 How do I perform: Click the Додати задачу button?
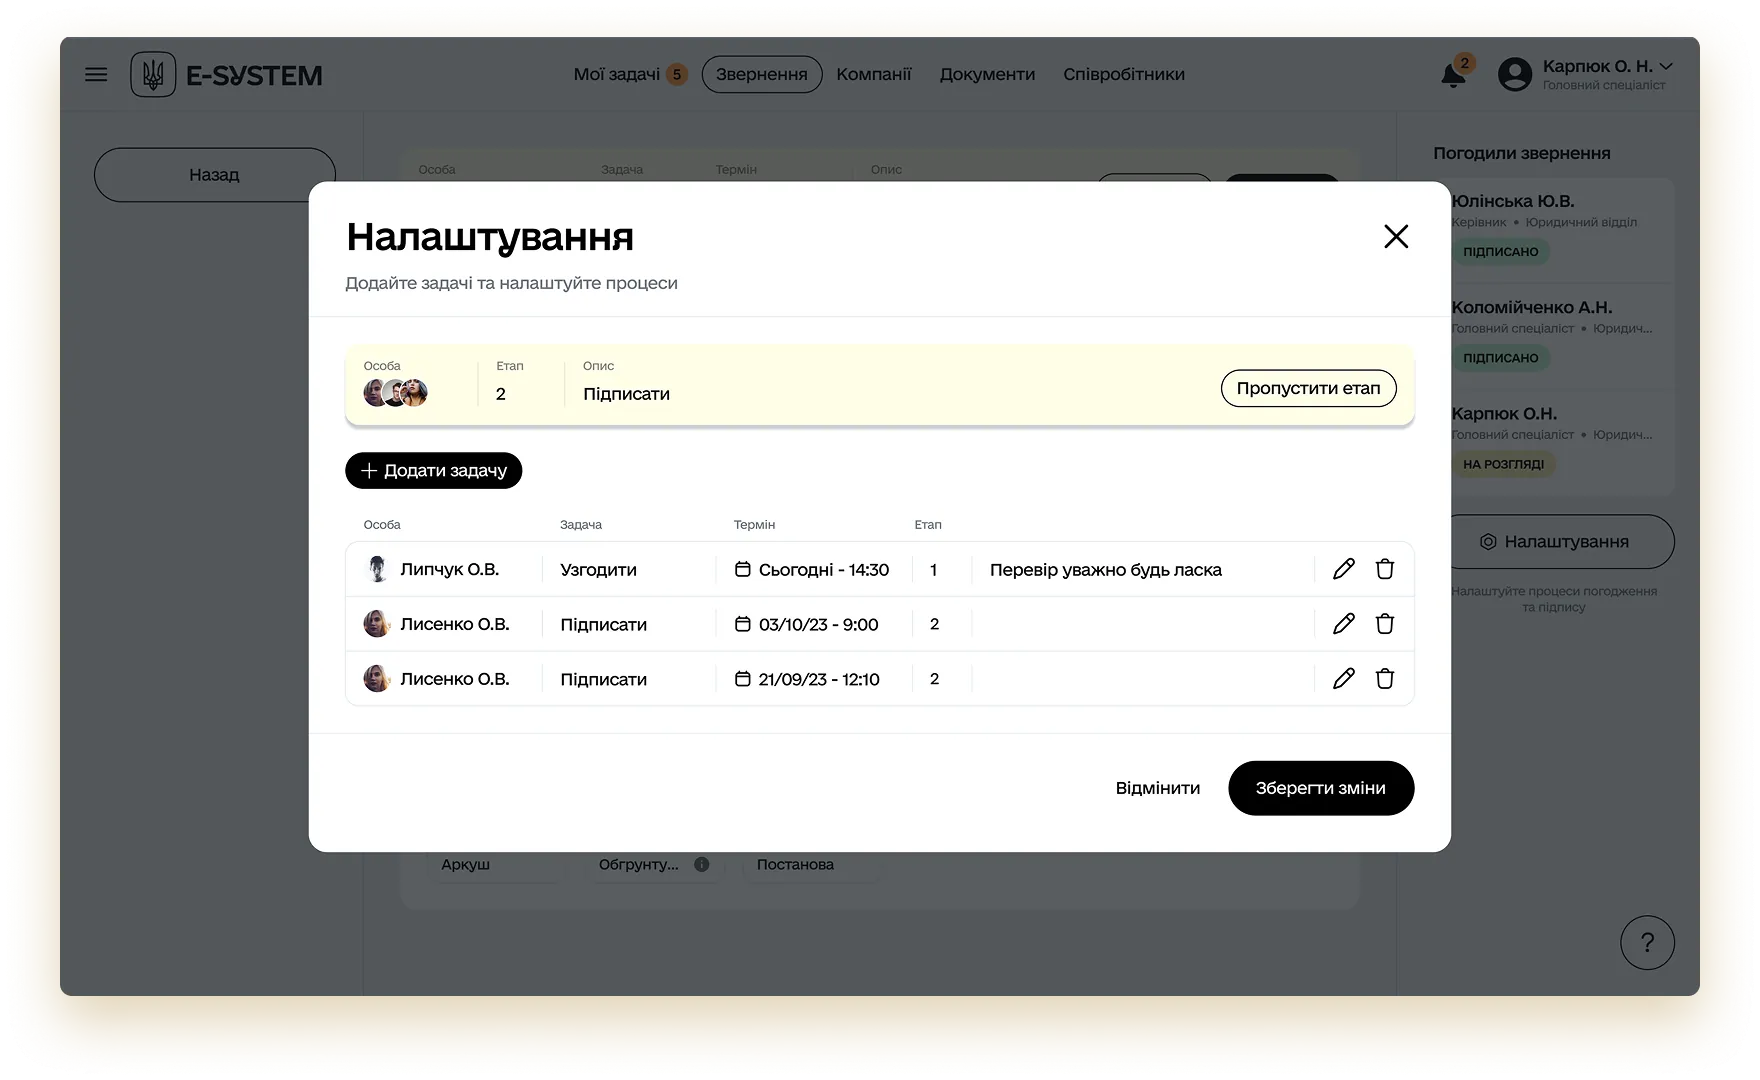pos(434,471)
